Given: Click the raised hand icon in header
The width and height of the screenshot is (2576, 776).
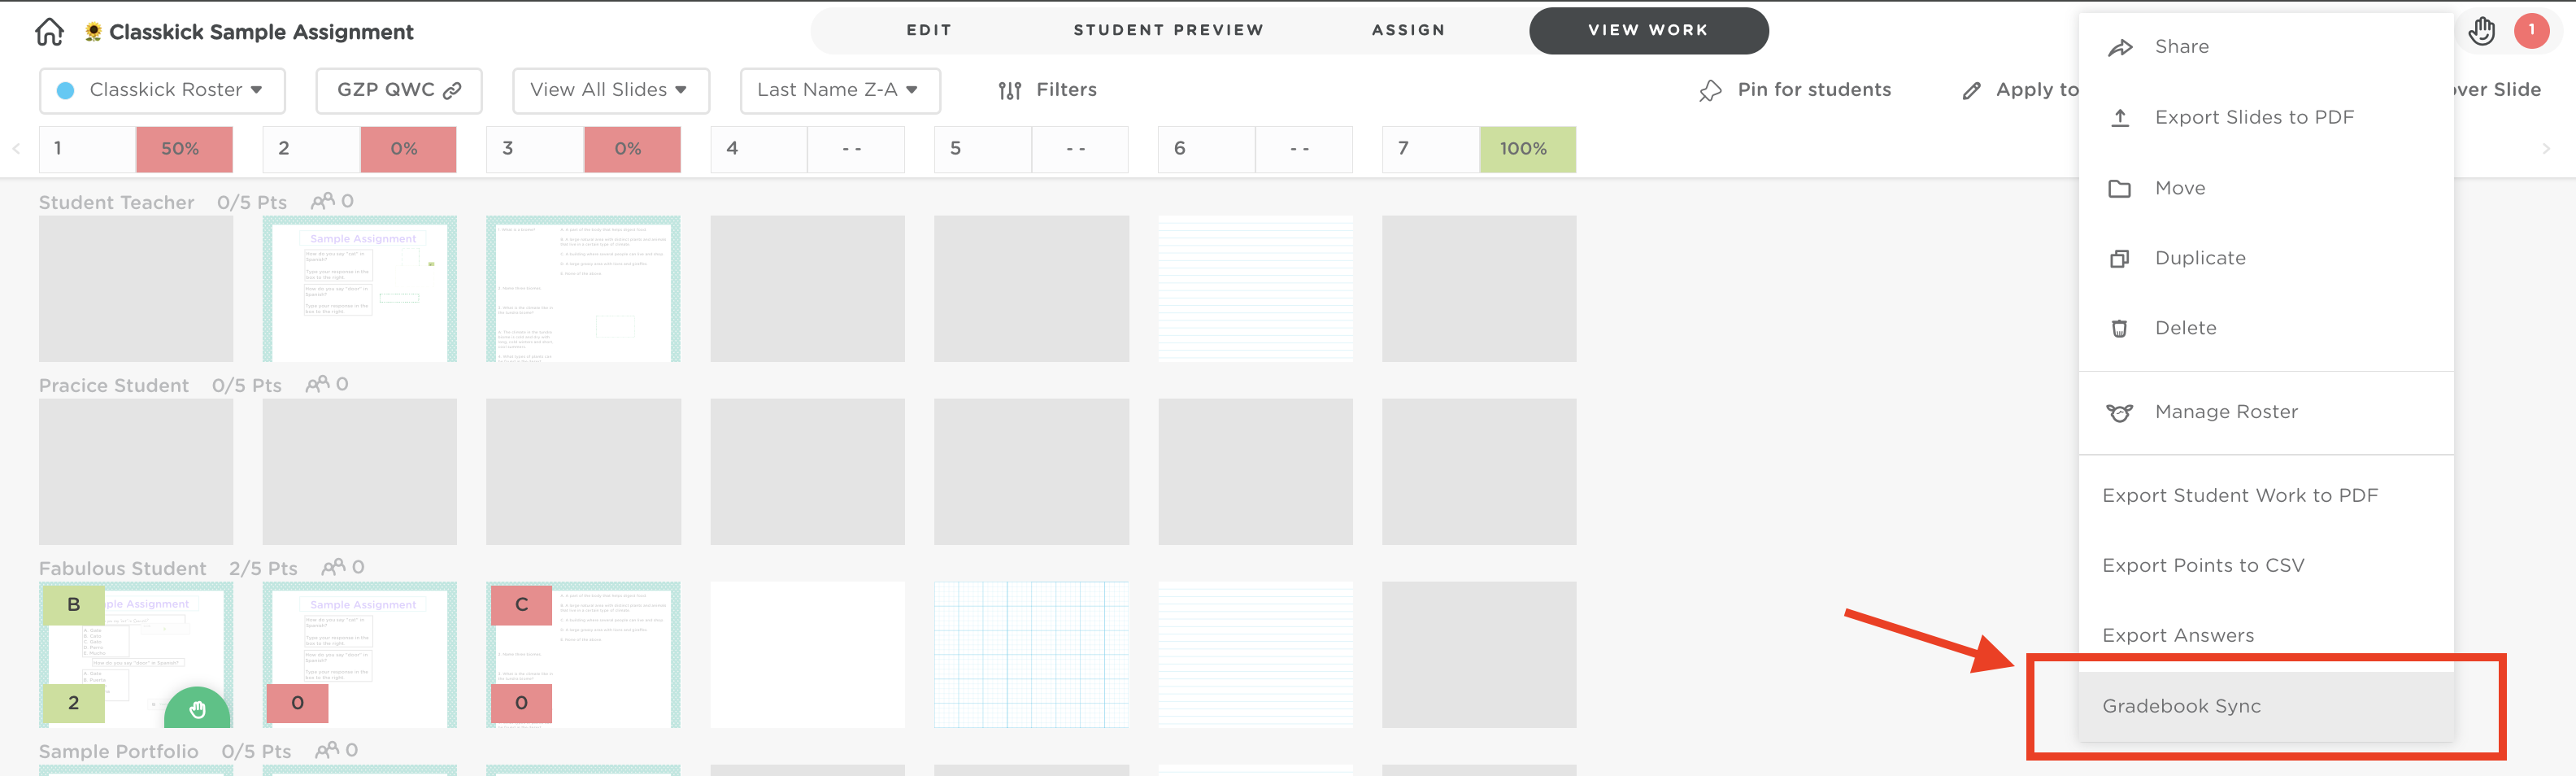Looking at the screenshot, I should coord(2482,31).
